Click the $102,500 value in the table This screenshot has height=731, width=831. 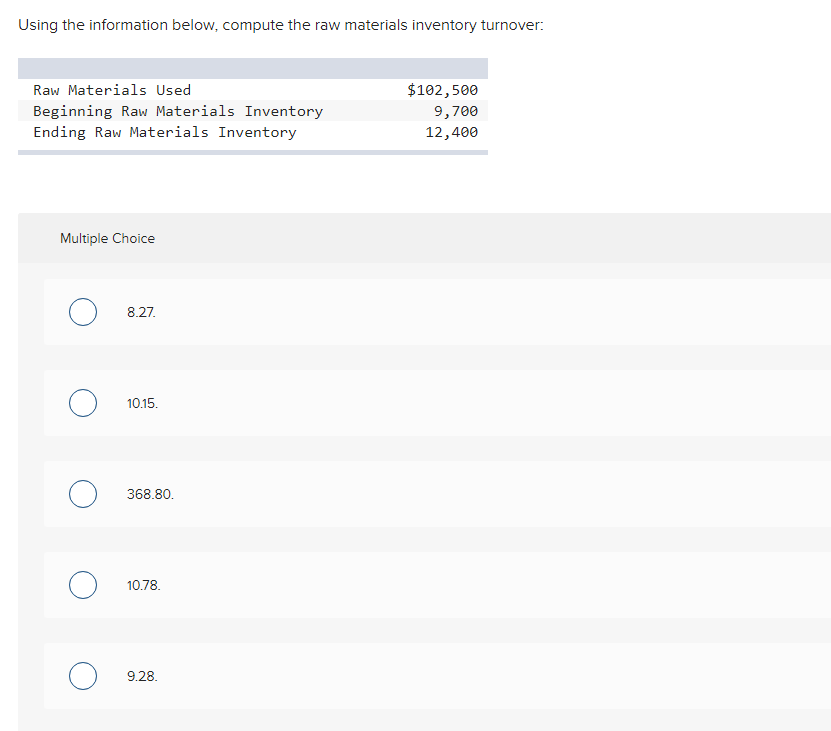click(442, 90)
